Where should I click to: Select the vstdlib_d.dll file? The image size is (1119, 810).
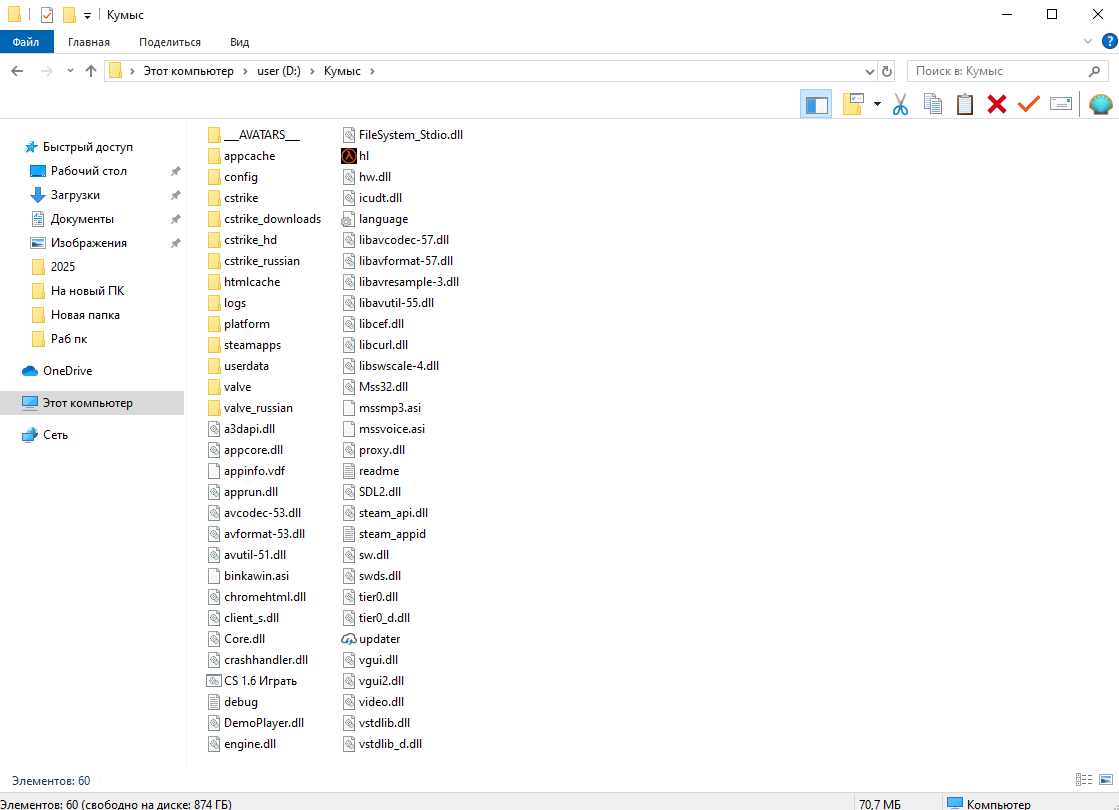point(383,744)
